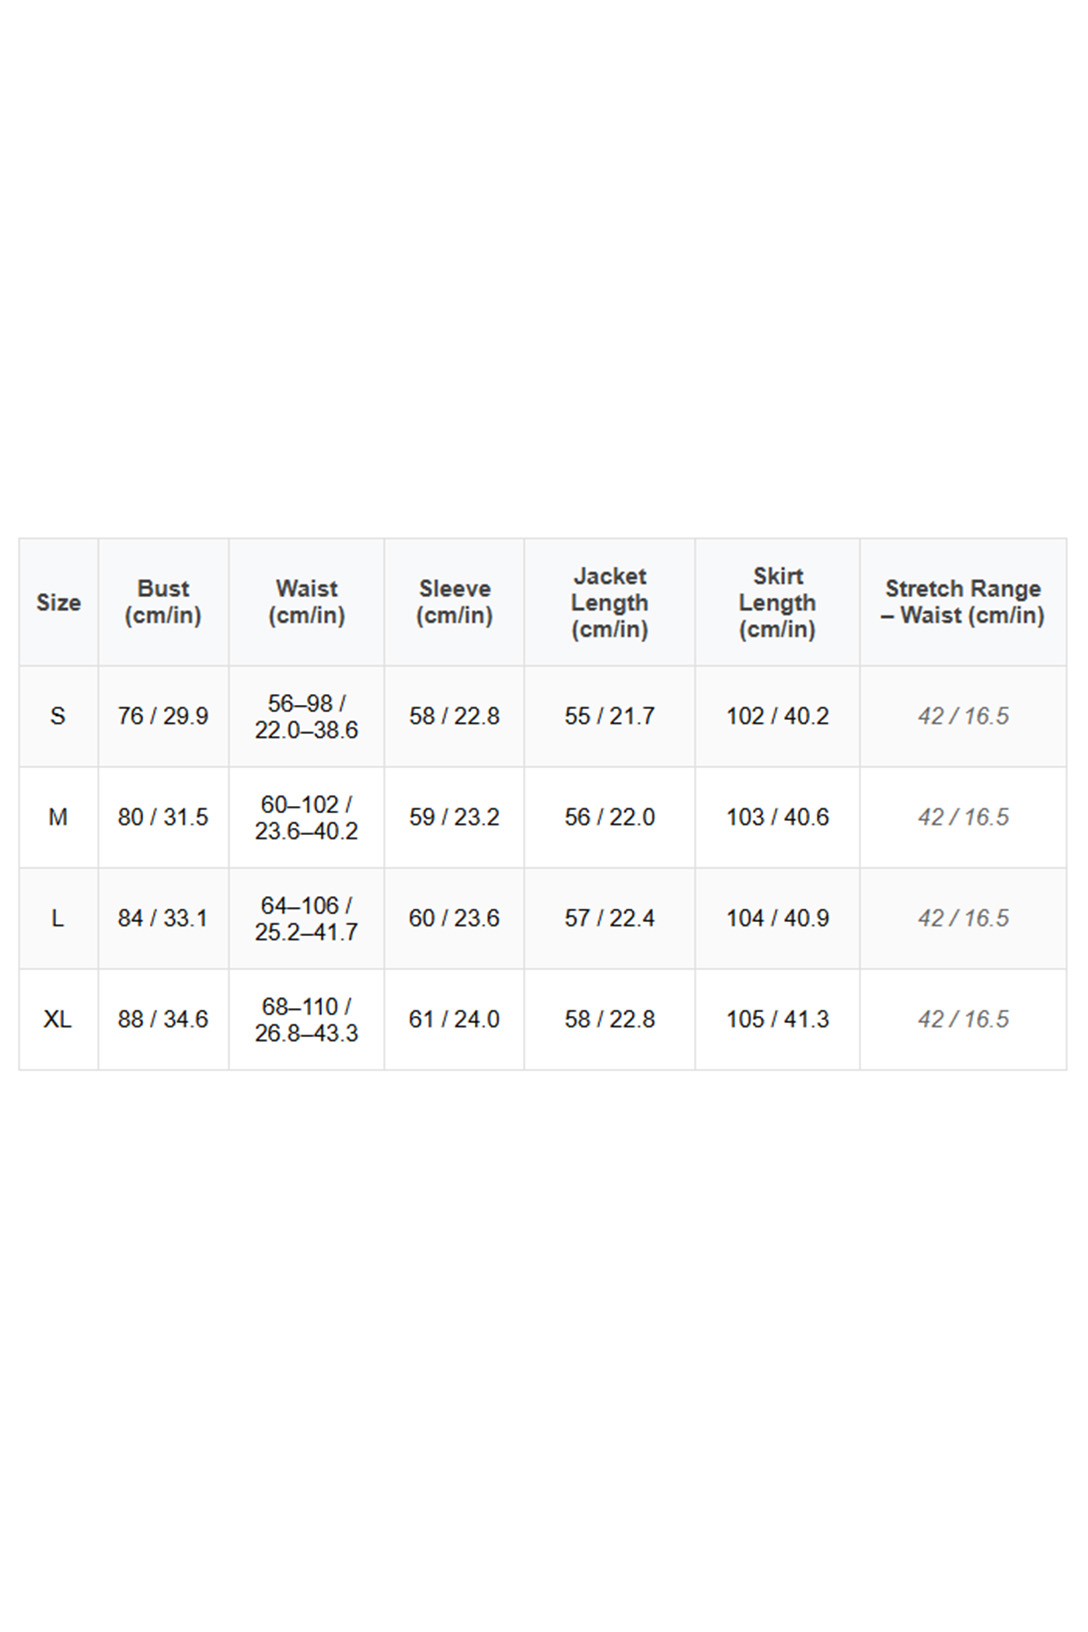Click the 60 / 23.6 sleeve cell
Viewport: 1088px width, 1632px height.
pos(454,918)
